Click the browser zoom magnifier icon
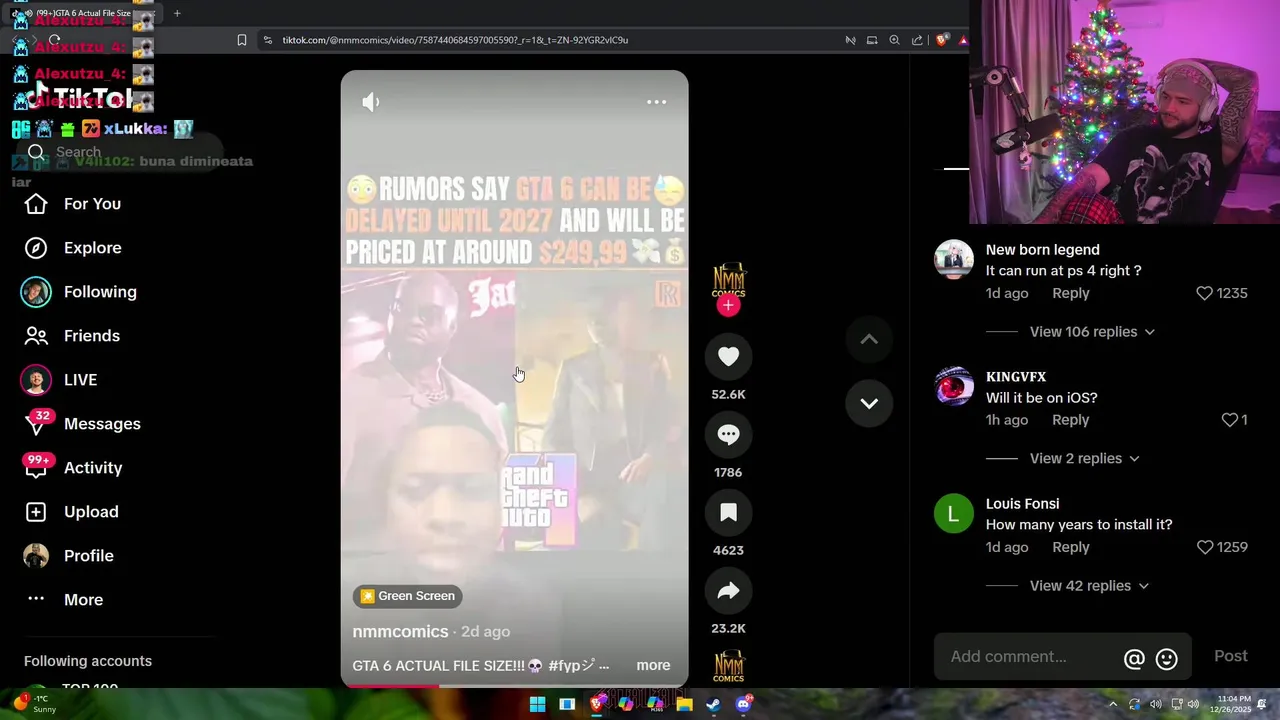1280x720 pixels. 895,40
